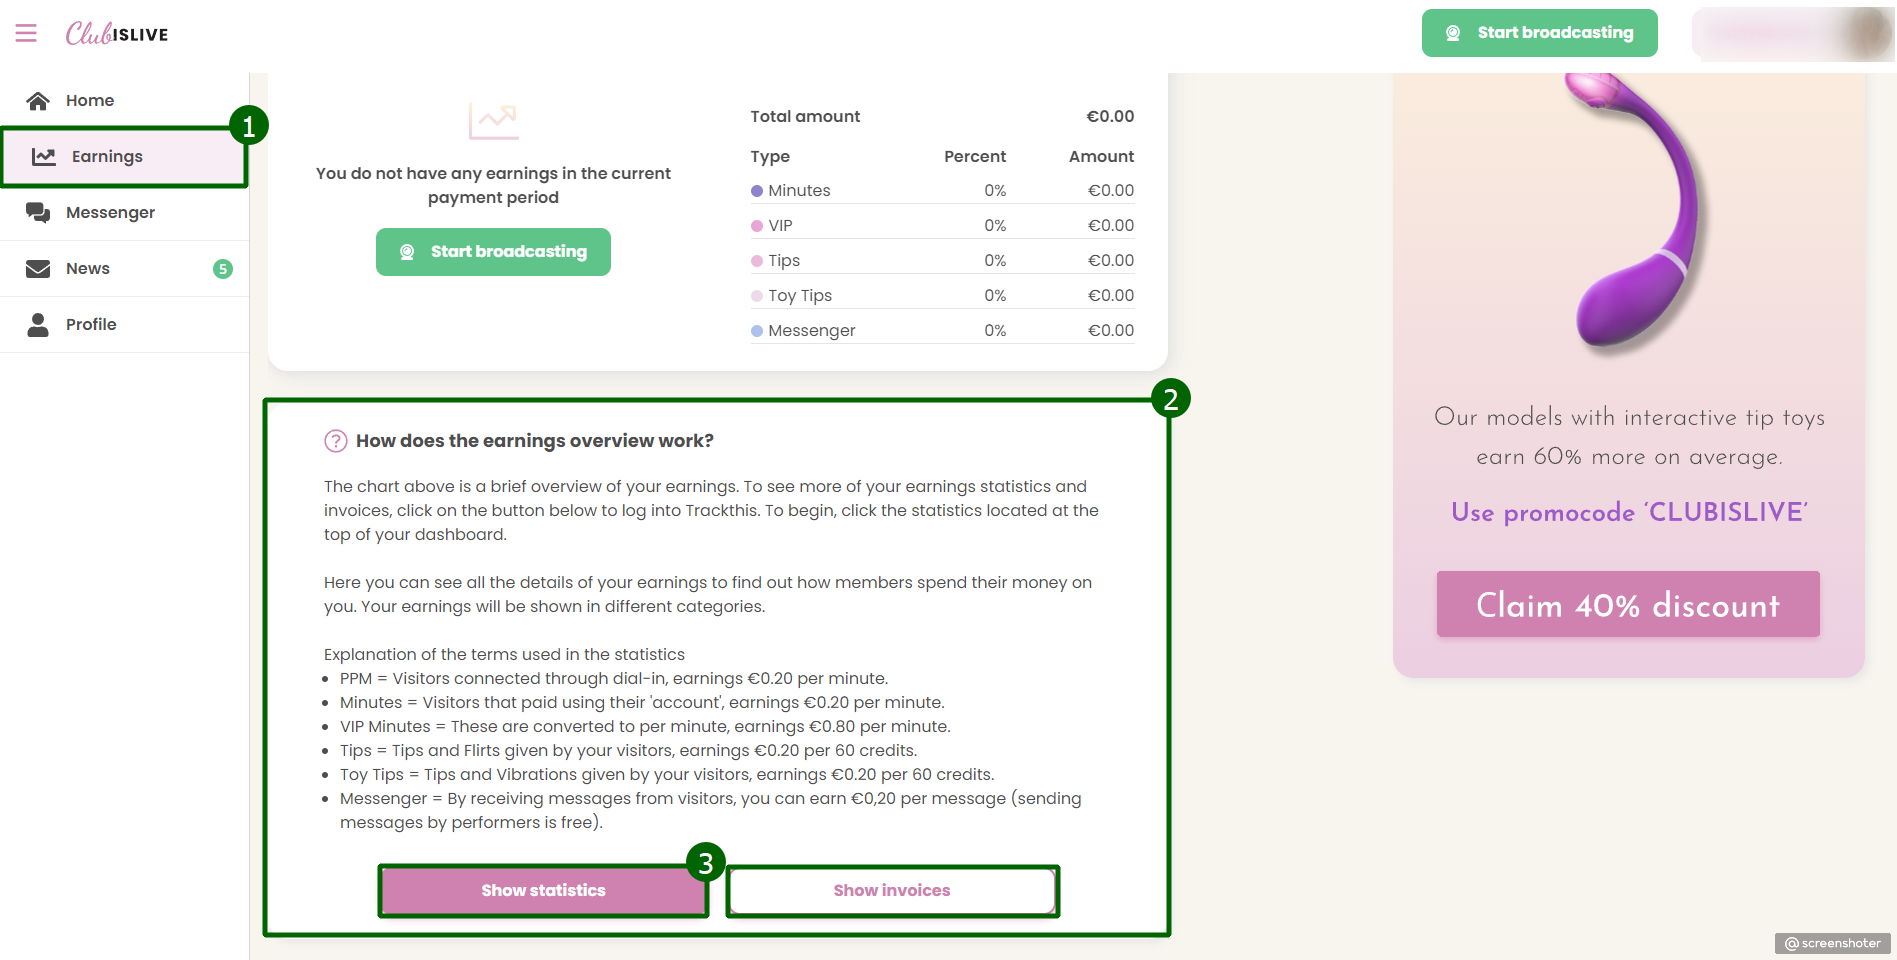Viewport: 1897px width, 960px height.
Task: Click the News unread count badge
Action: click(223, 269)
